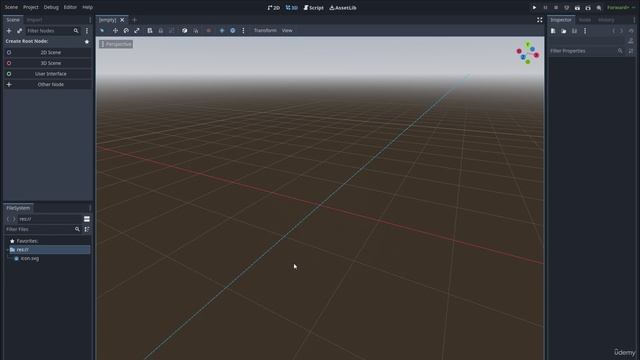Screen dimensions: 640x360
Task: Select the Inspector tab
Action: click(x=561, y=20)
